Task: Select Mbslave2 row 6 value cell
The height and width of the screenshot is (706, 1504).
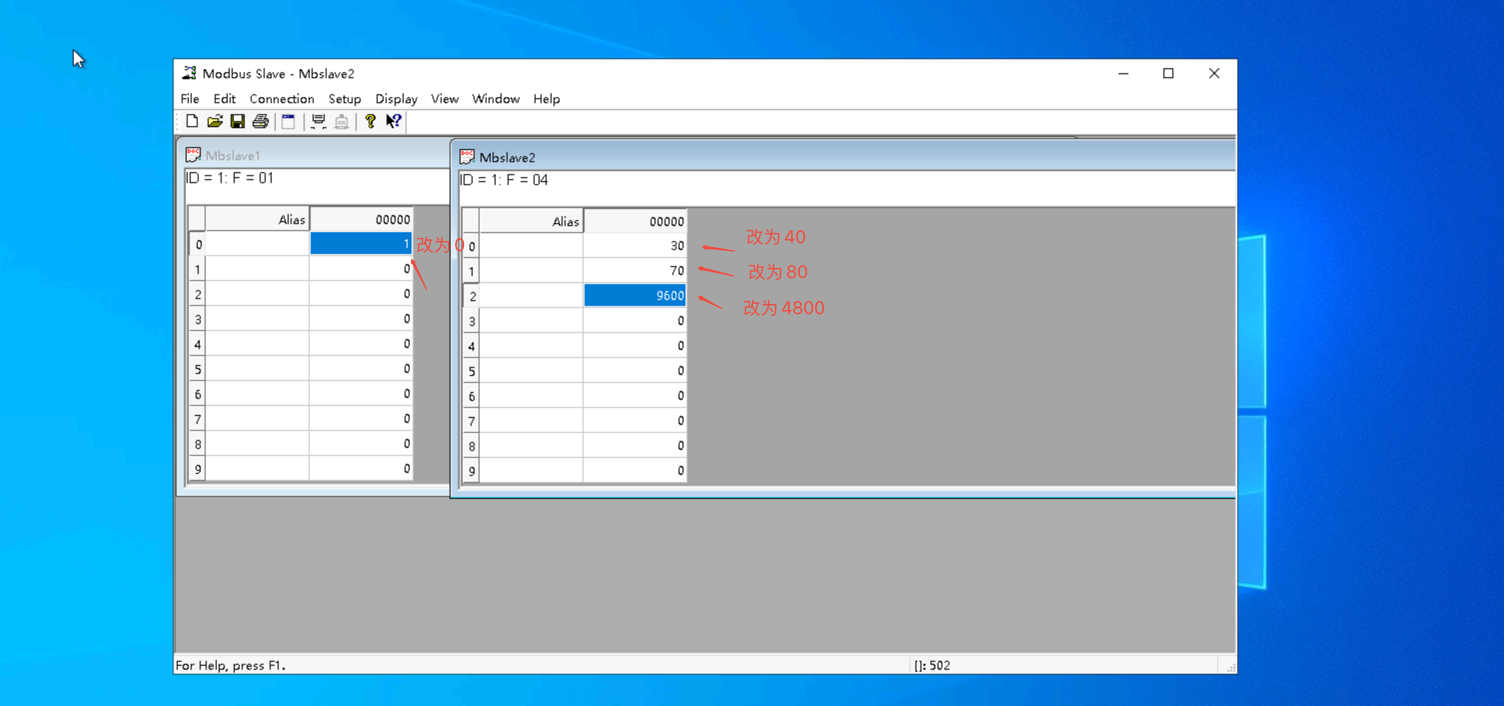Action: (x=635, y=396)
